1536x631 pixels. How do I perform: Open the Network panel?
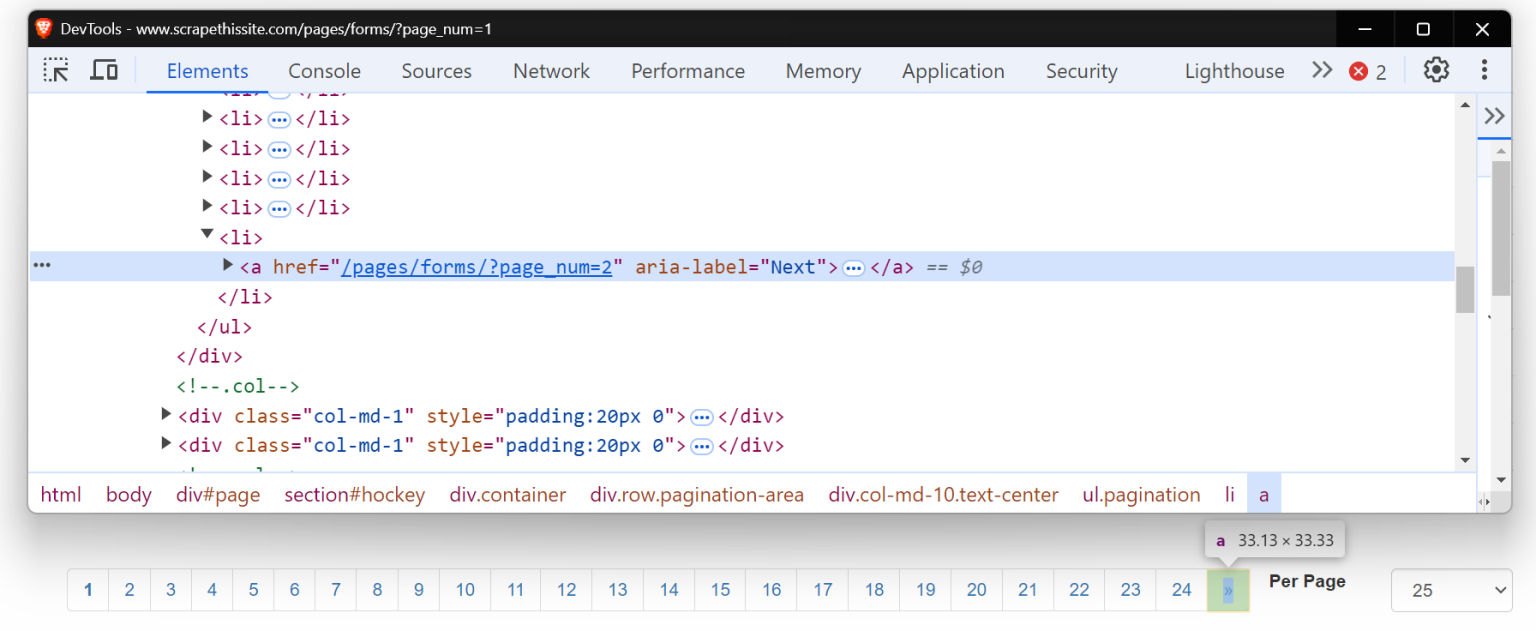(x=551, y=70)
